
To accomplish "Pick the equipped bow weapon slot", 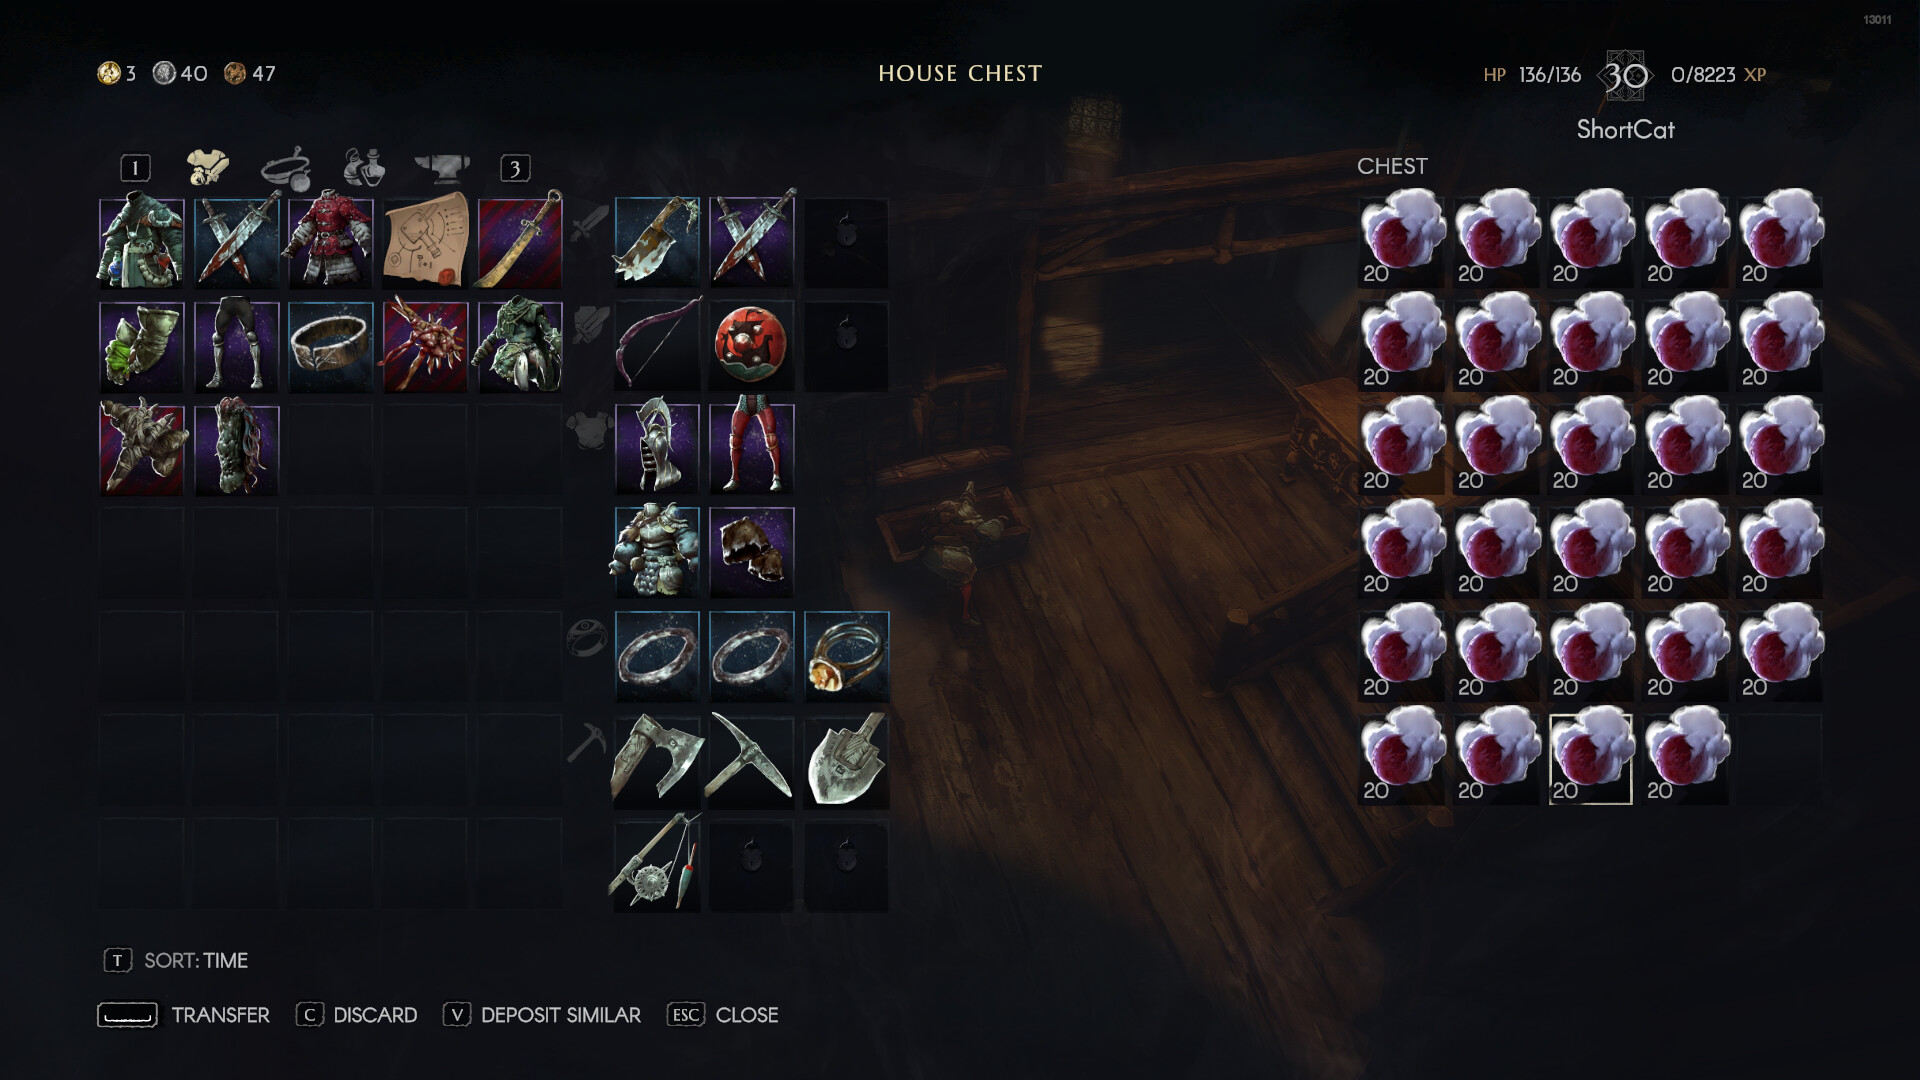I will tap(657, 345).
